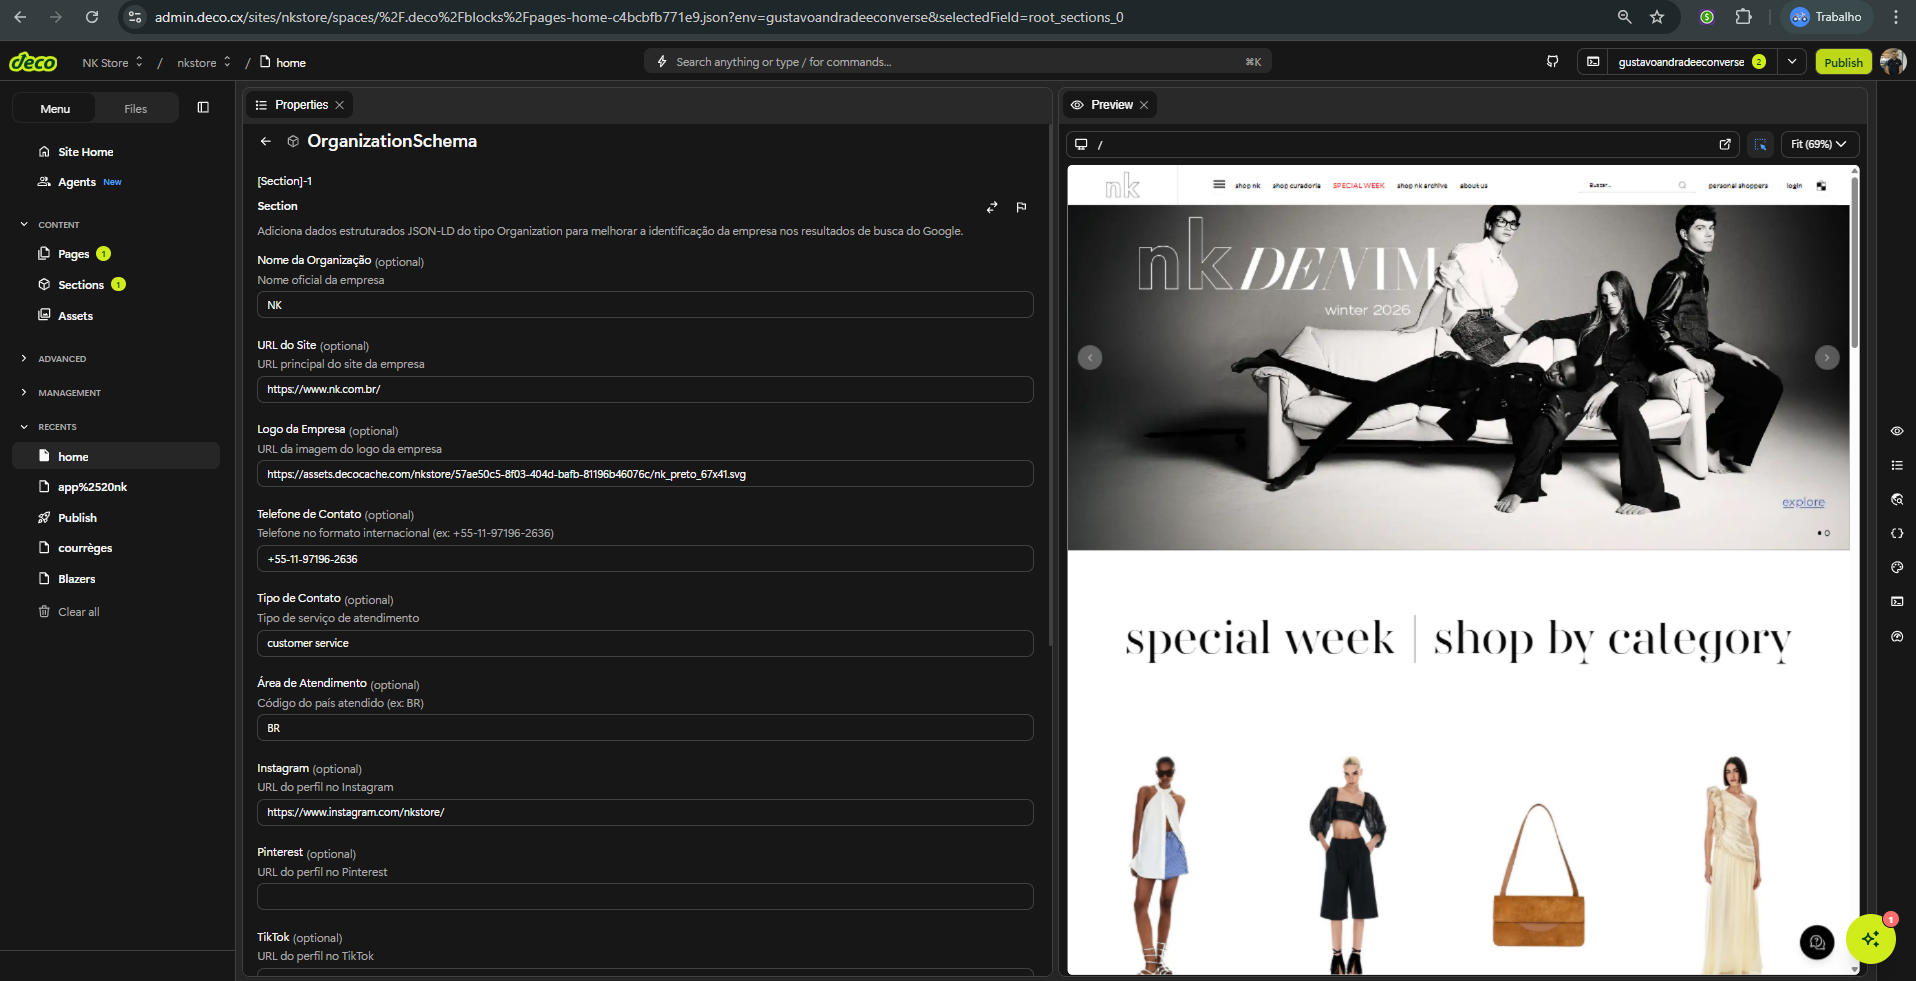Open preview in new tab via external link icon
1916x981 pixels.
tap(1725, 144)
